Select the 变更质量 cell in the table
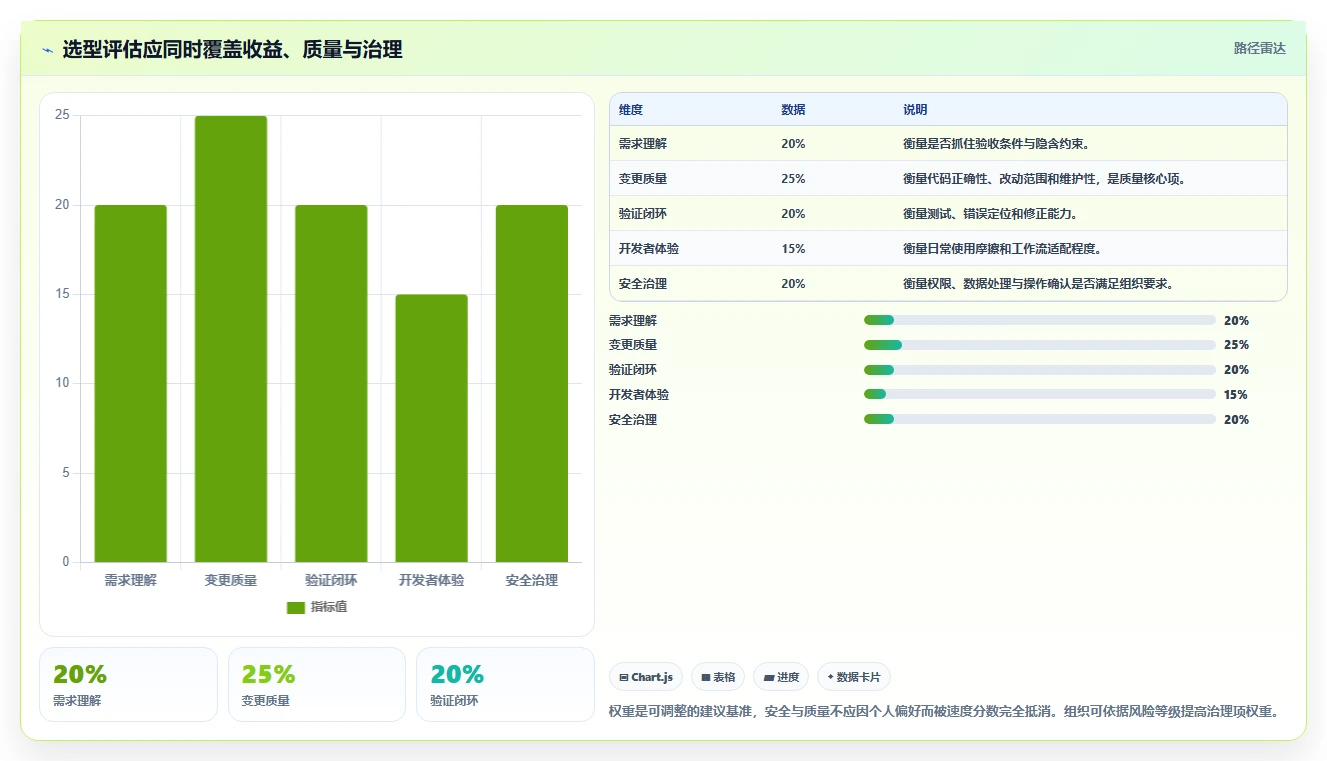 click(643, 179)
